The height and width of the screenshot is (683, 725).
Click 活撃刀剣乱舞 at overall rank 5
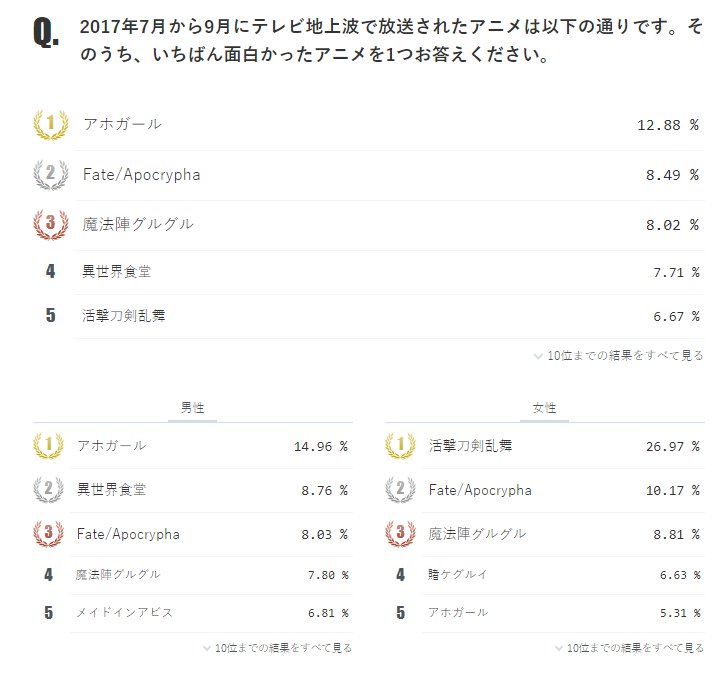[x=124, y=316]
